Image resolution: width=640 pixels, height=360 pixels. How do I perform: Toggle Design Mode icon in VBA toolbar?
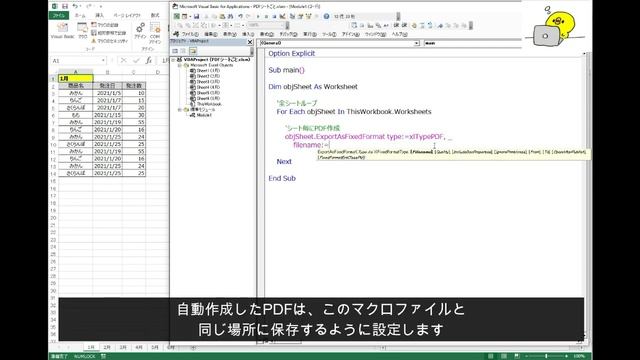tap(283, 16)
